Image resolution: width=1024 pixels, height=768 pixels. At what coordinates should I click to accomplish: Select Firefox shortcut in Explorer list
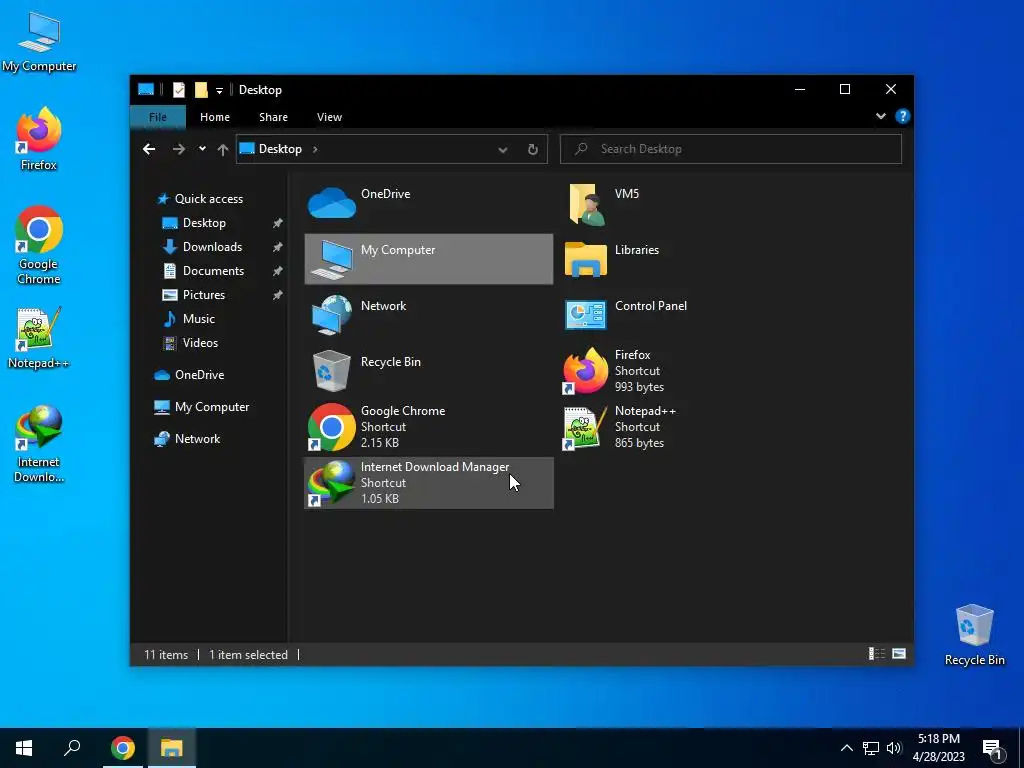point(682,371)
